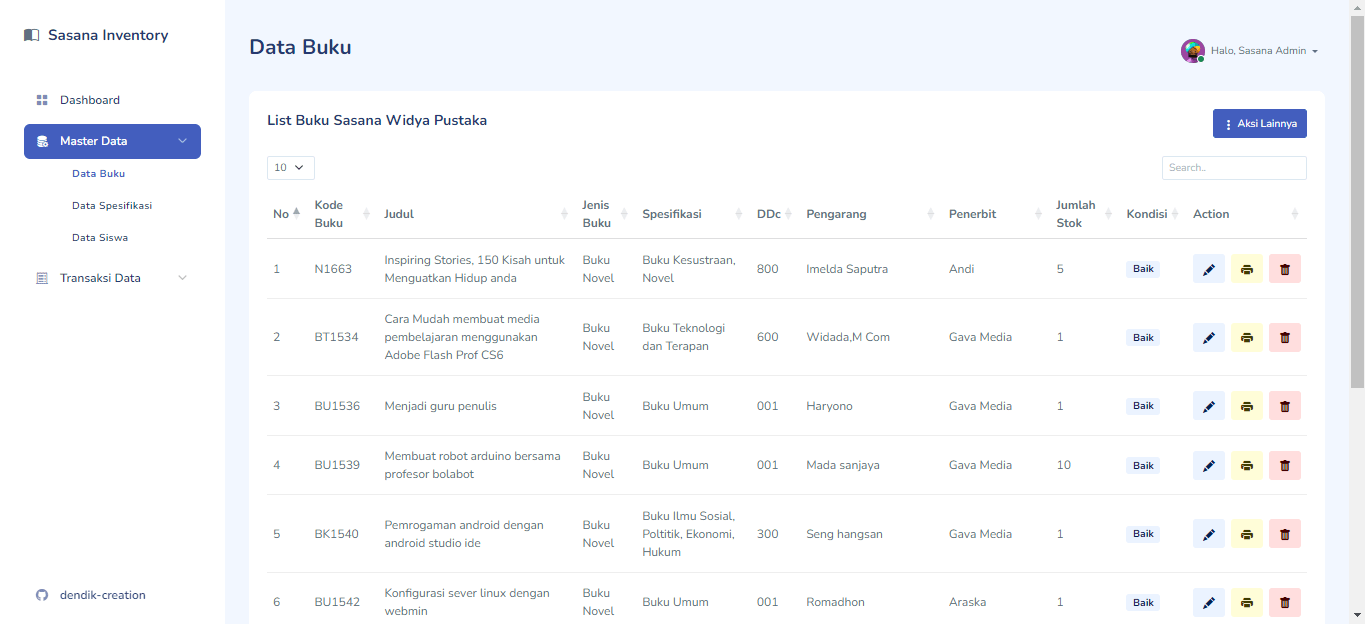Print book N1663 with printer icon
Viewport: 1365px width, 624px height.
1247,269
